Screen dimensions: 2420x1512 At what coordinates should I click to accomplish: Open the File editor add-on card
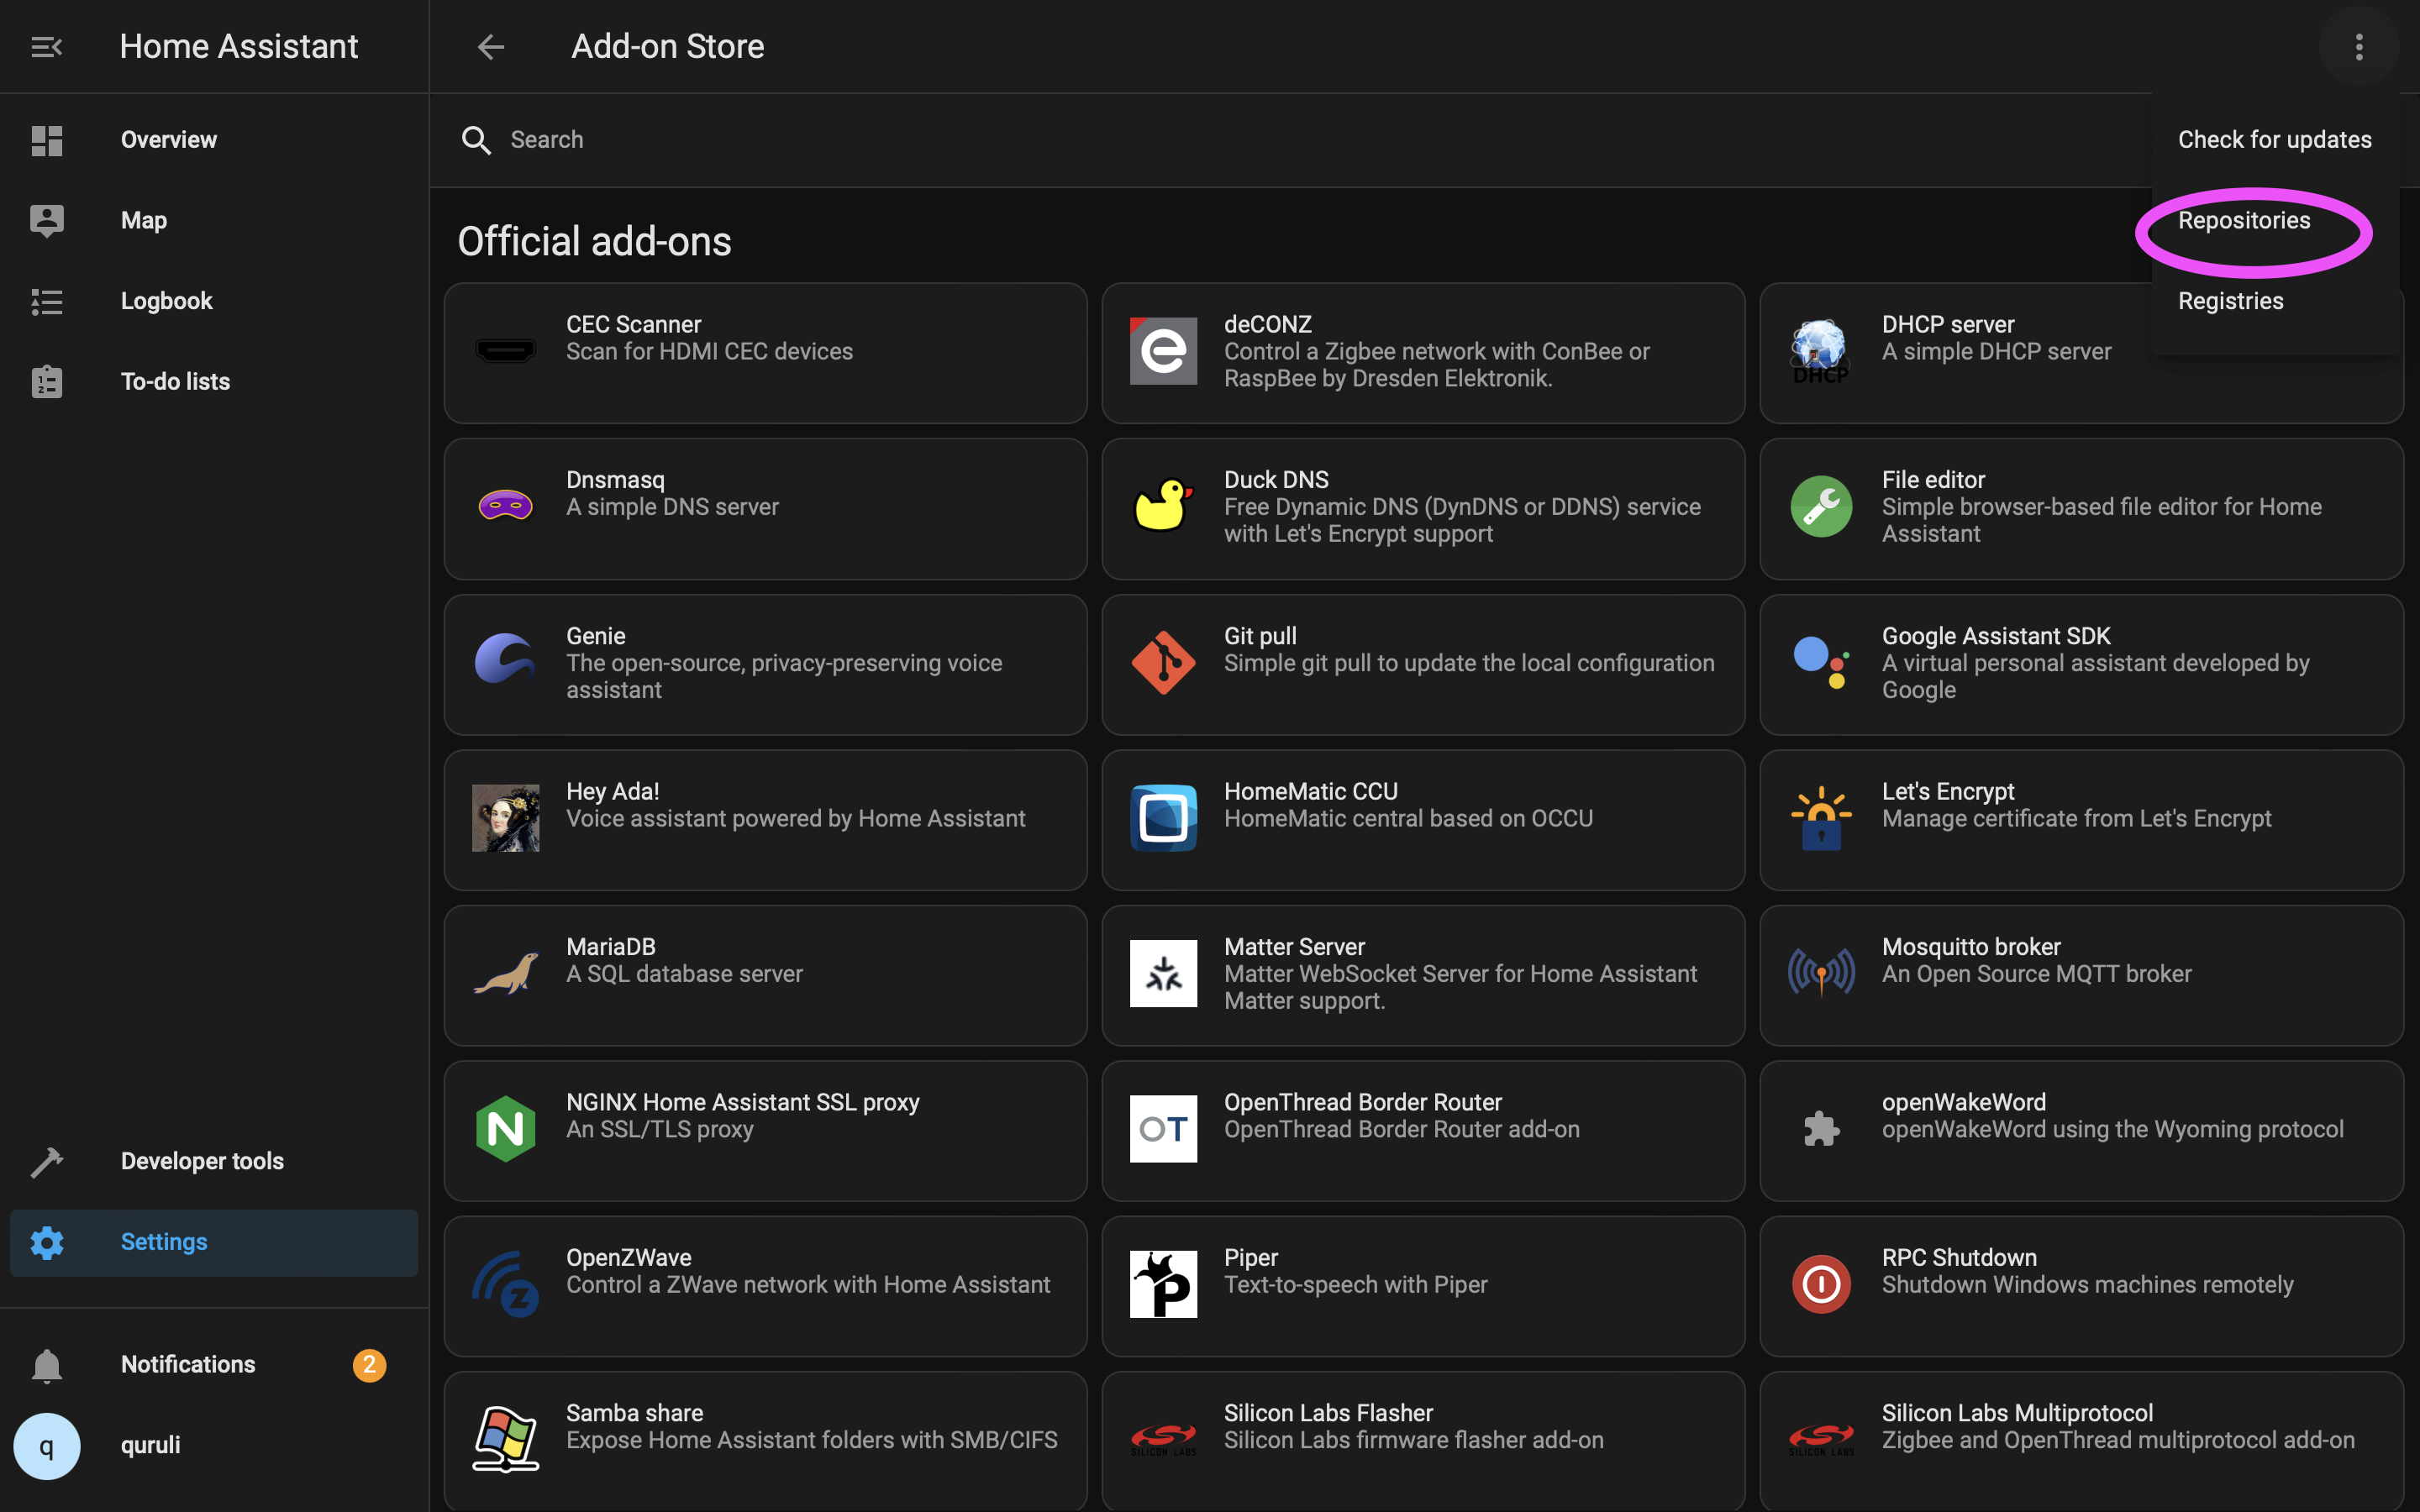tap(2080, 508)
